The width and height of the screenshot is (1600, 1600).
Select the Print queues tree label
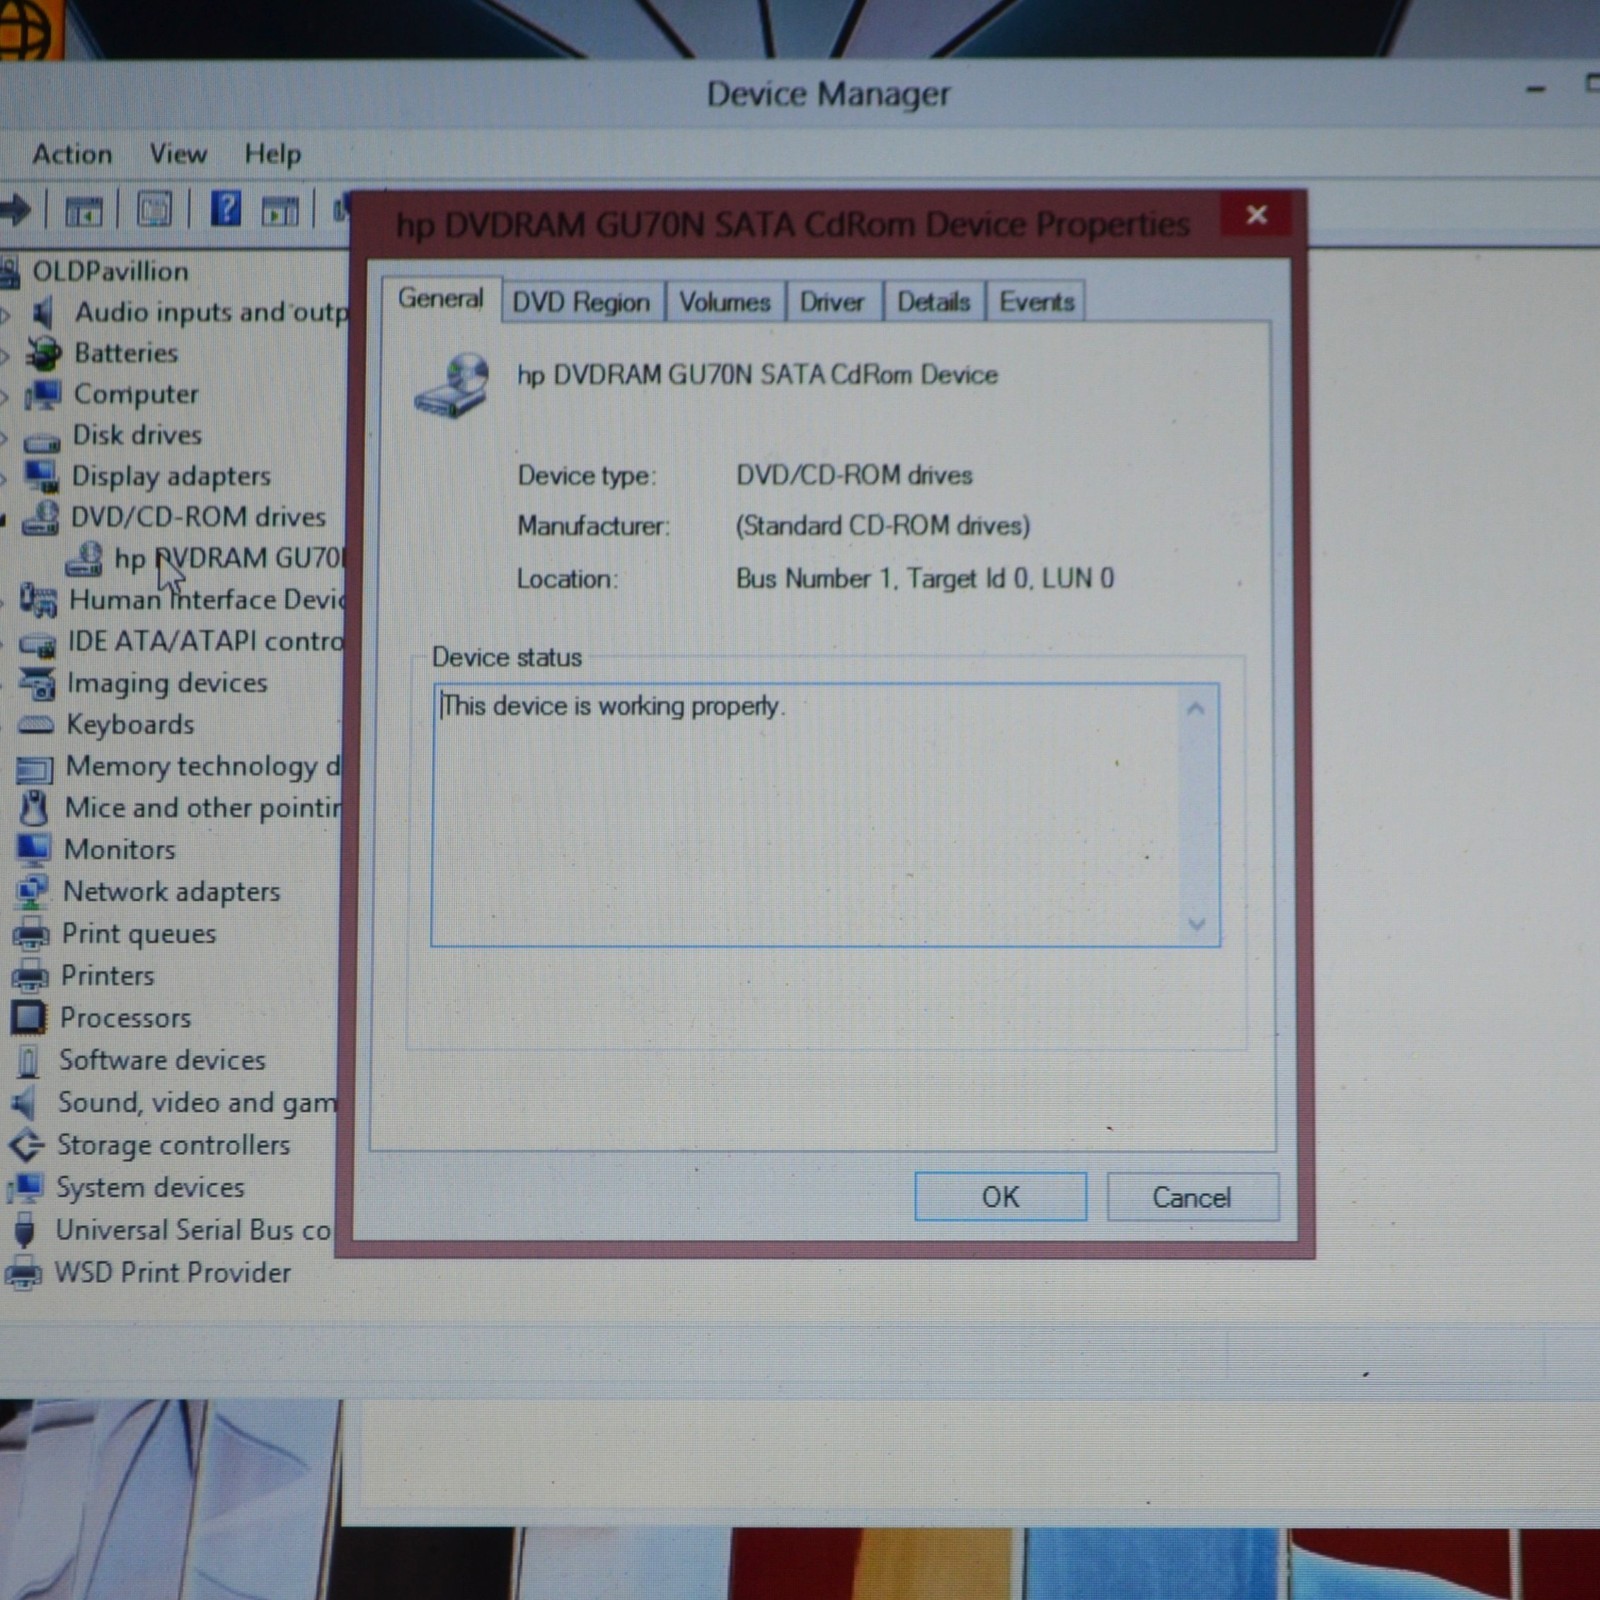click(x=139, y=934)
